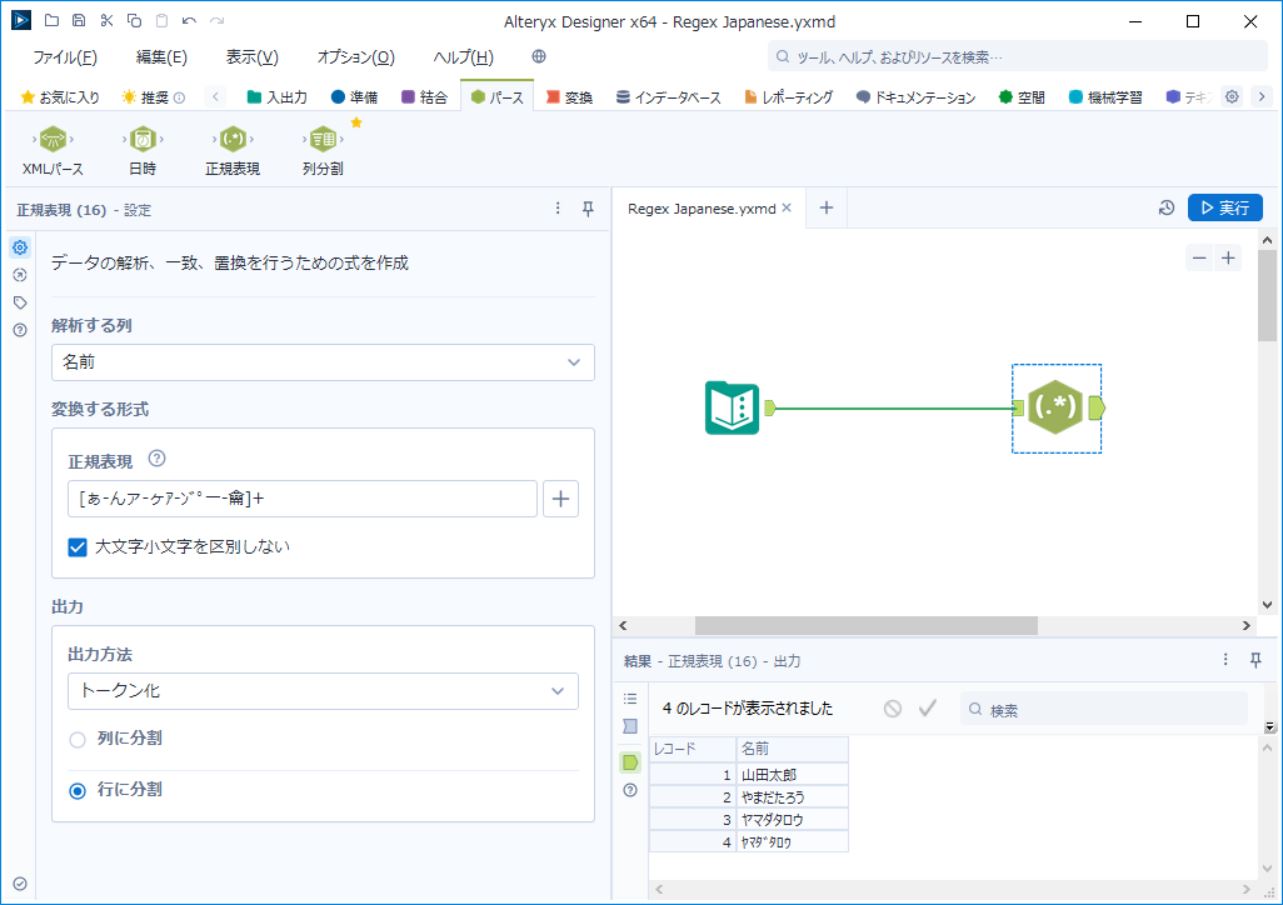This screenshot has width=1283, height=905.
Task: Click the Input Data book node
Action: (732, 408)
